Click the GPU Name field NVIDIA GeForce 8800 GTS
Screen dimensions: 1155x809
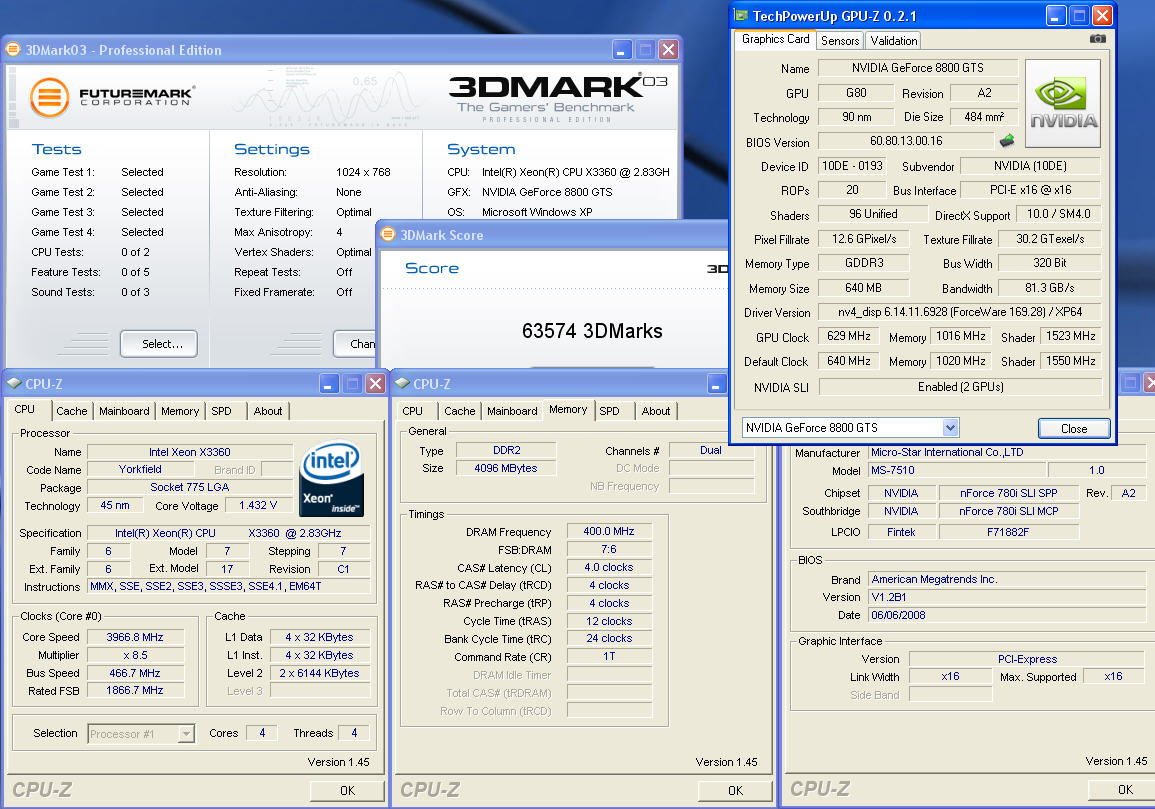coord(918,68)
